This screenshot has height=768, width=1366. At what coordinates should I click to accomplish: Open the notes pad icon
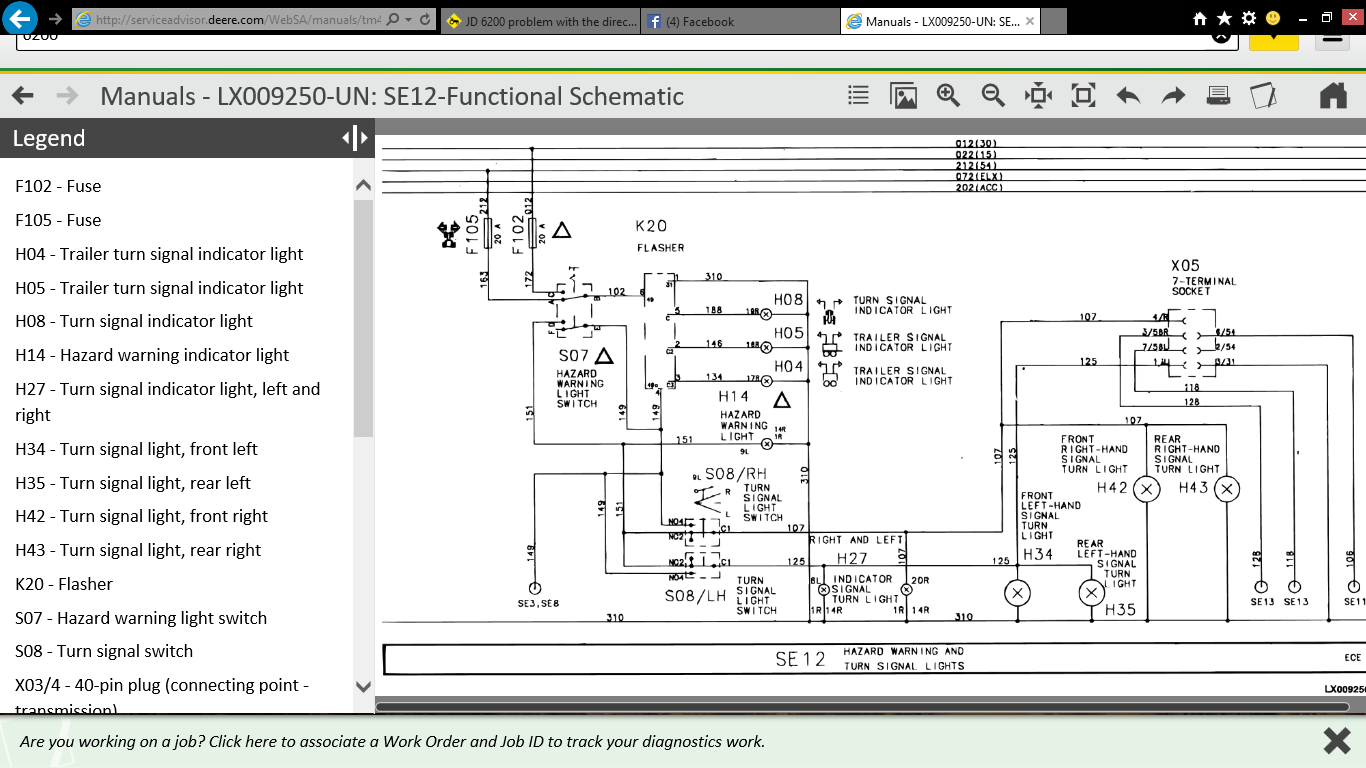pyautogui.click(x=1264, y=96)
